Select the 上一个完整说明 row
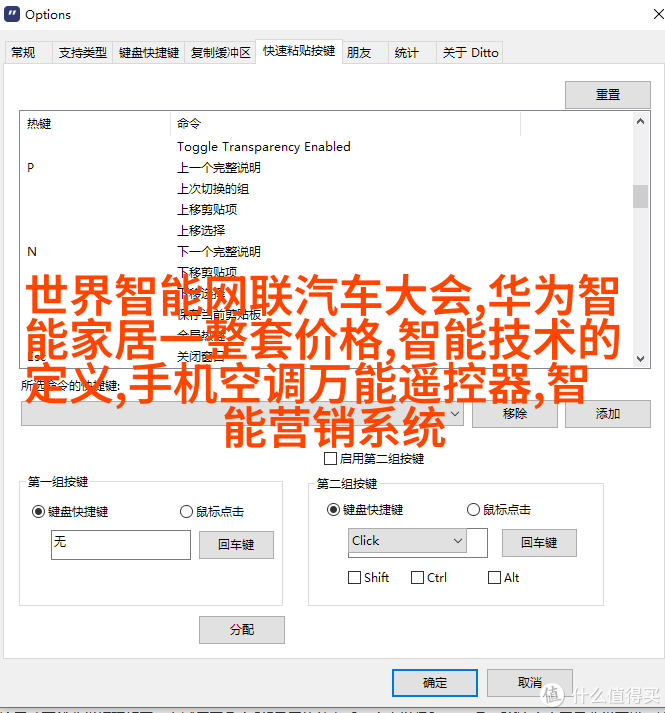The height and width of the screenshot is (713, 665). tap(326, 168)
